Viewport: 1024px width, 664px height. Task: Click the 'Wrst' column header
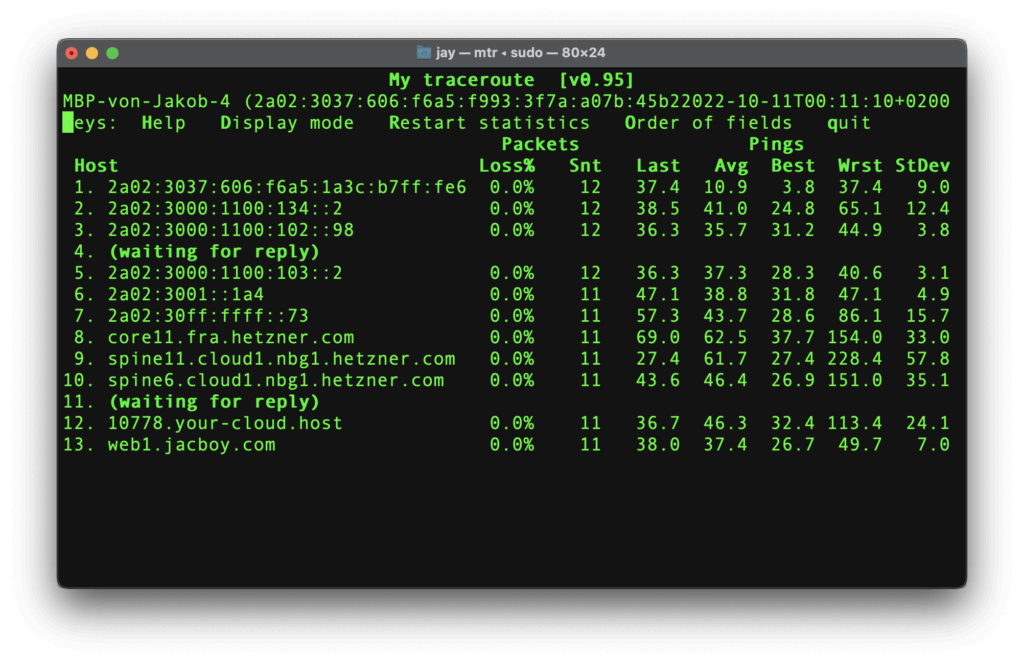click(x=859, y=166)
